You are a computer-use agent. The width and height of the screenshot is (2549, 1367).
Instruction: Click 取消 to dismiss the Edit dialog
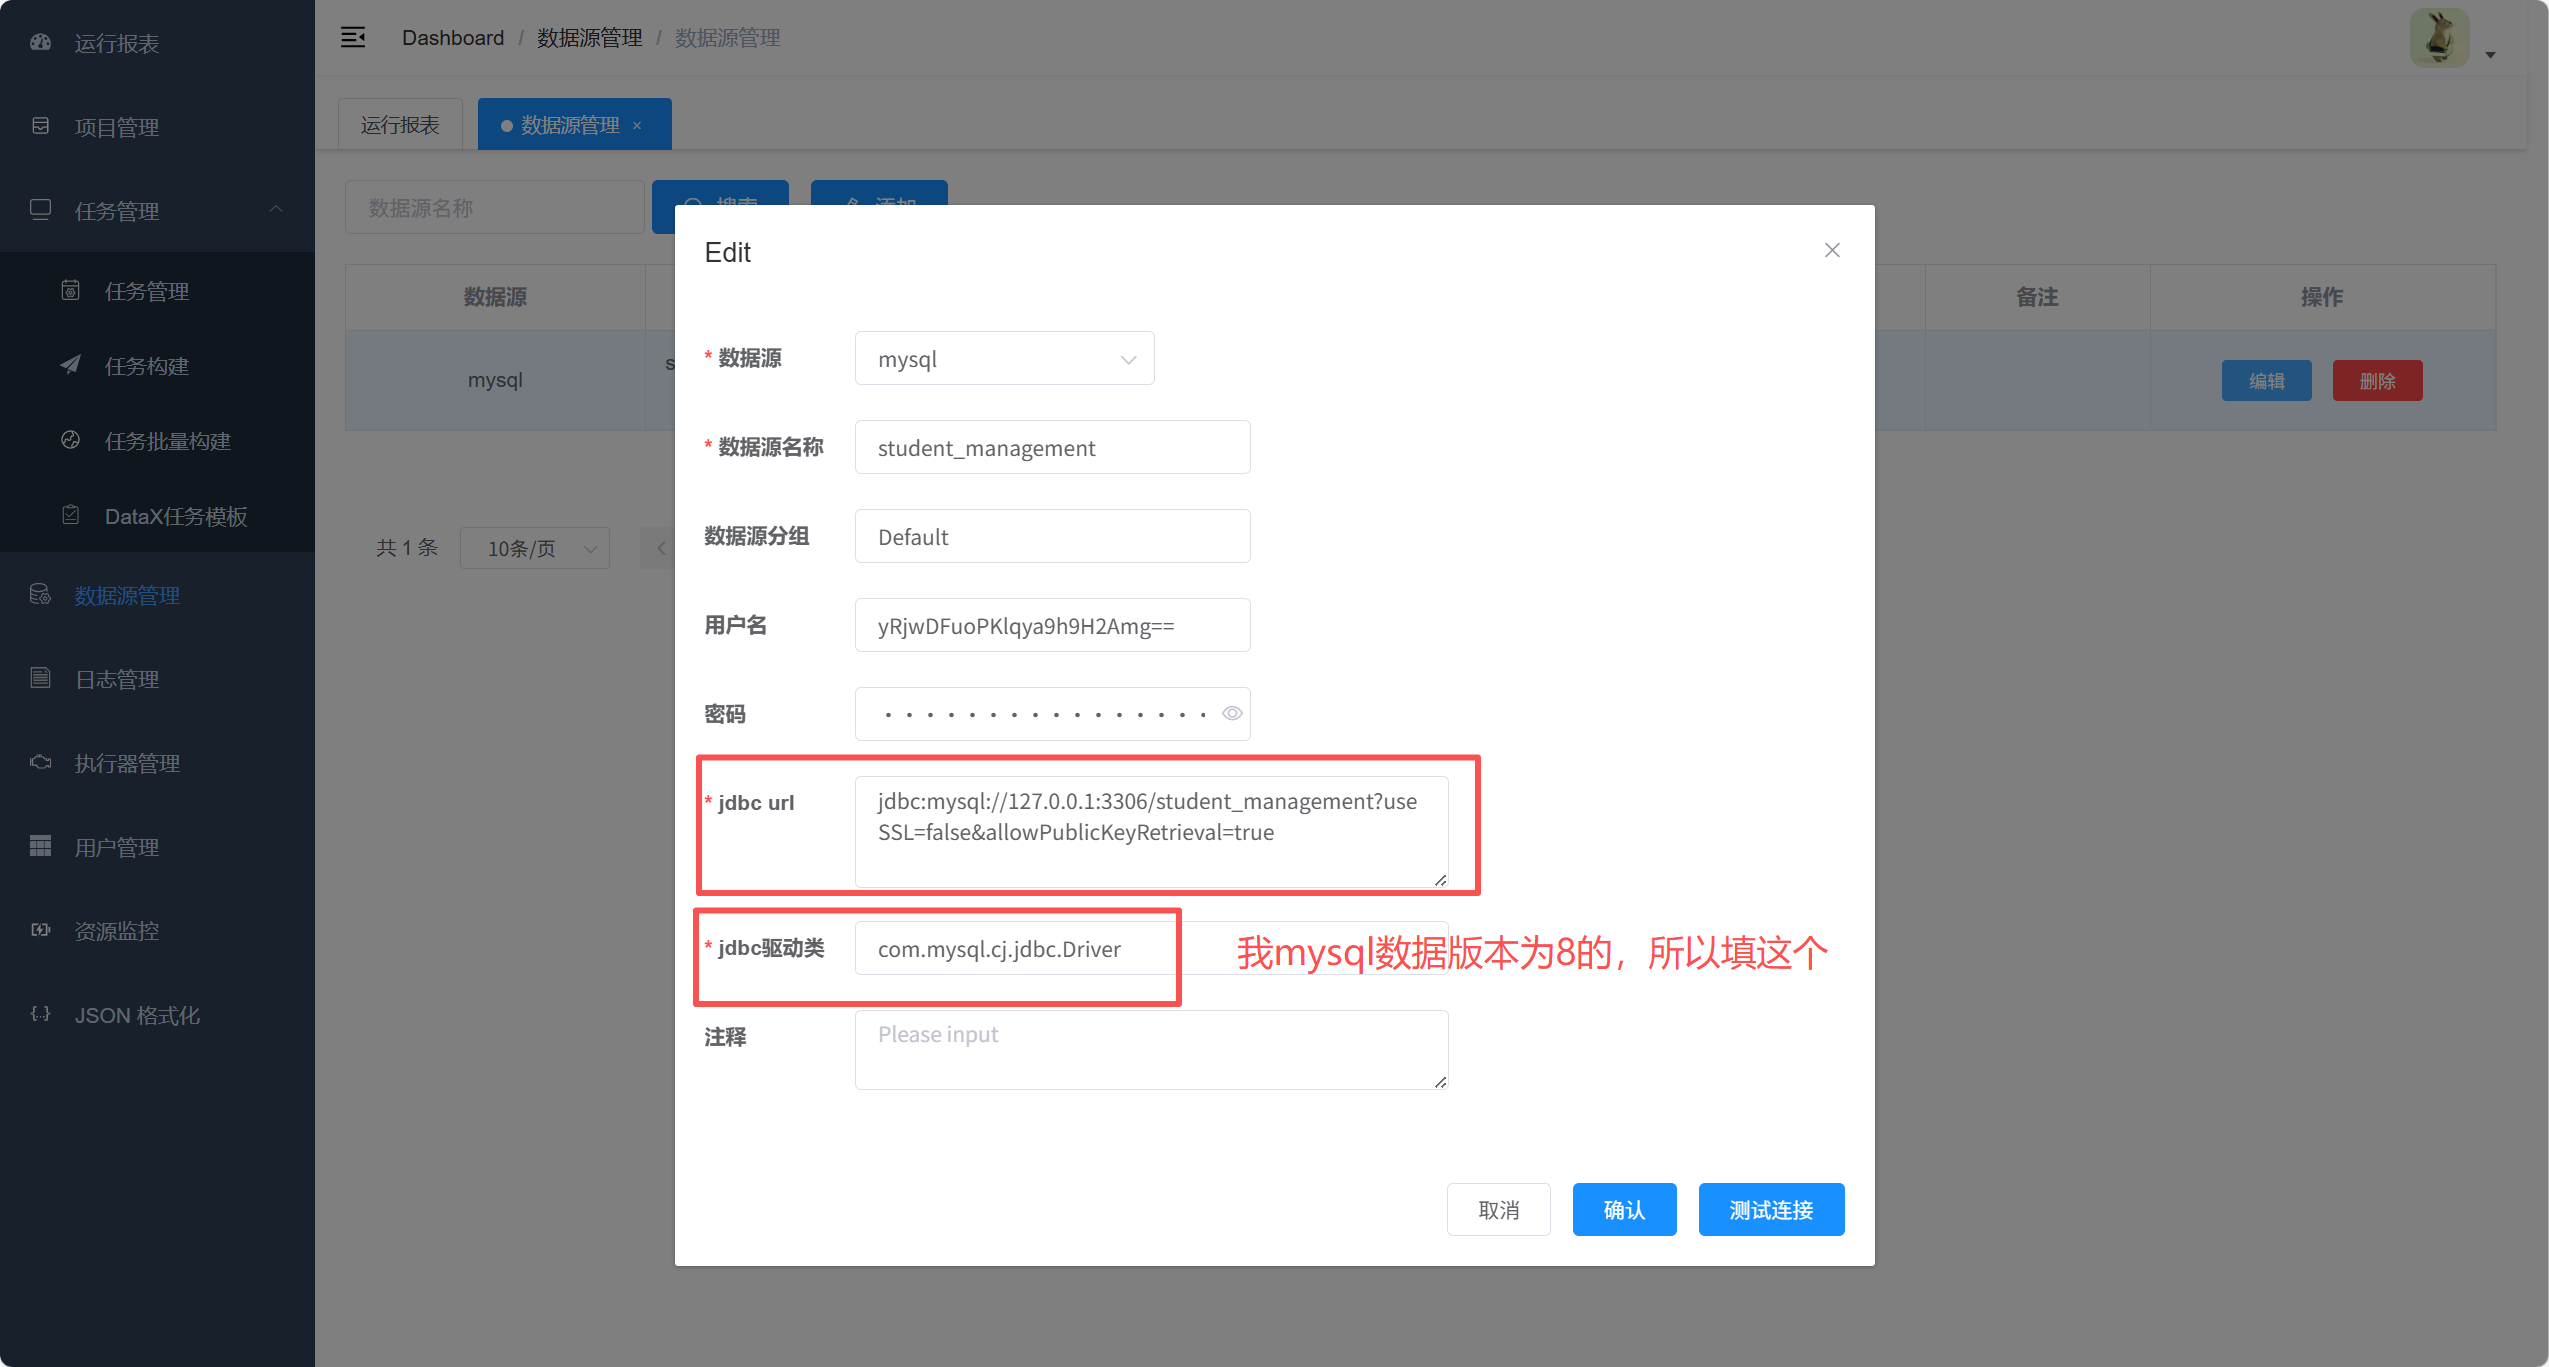1498,1209
